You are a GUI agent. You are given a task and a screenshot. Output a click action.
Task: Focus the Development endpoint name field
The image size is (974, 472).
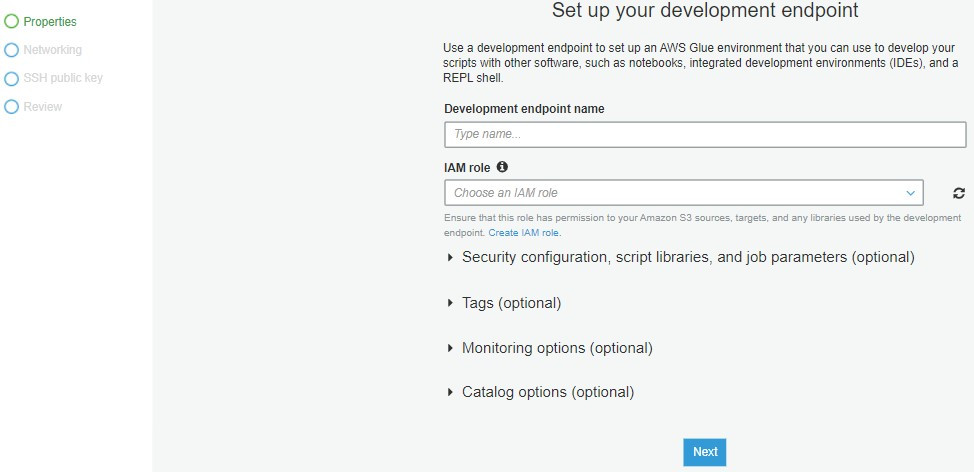pyautogui.click(x=705, y=134)
